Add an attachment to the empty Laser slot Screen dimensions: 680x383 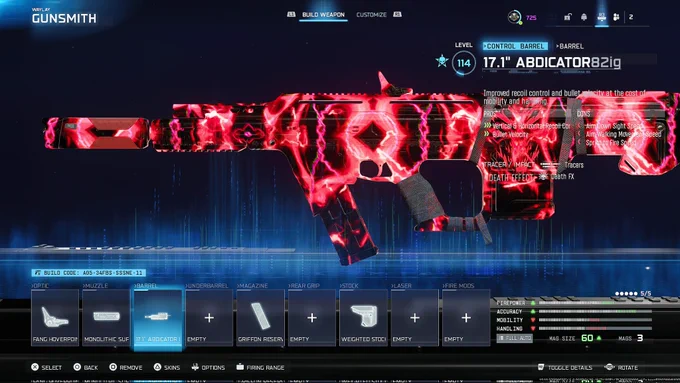[415, 318]
